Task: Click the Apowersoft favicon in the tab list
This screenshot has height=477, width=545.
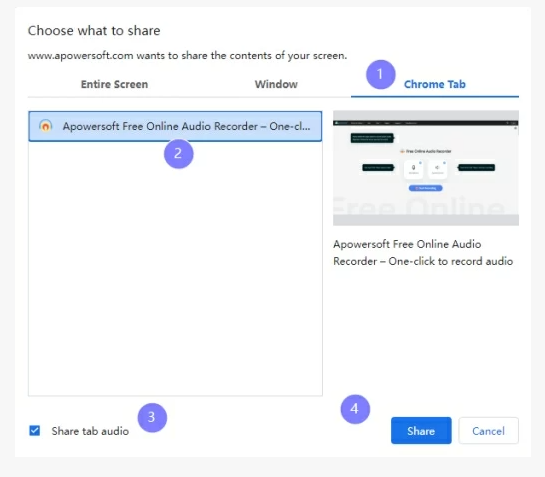Action: [46, 126]
